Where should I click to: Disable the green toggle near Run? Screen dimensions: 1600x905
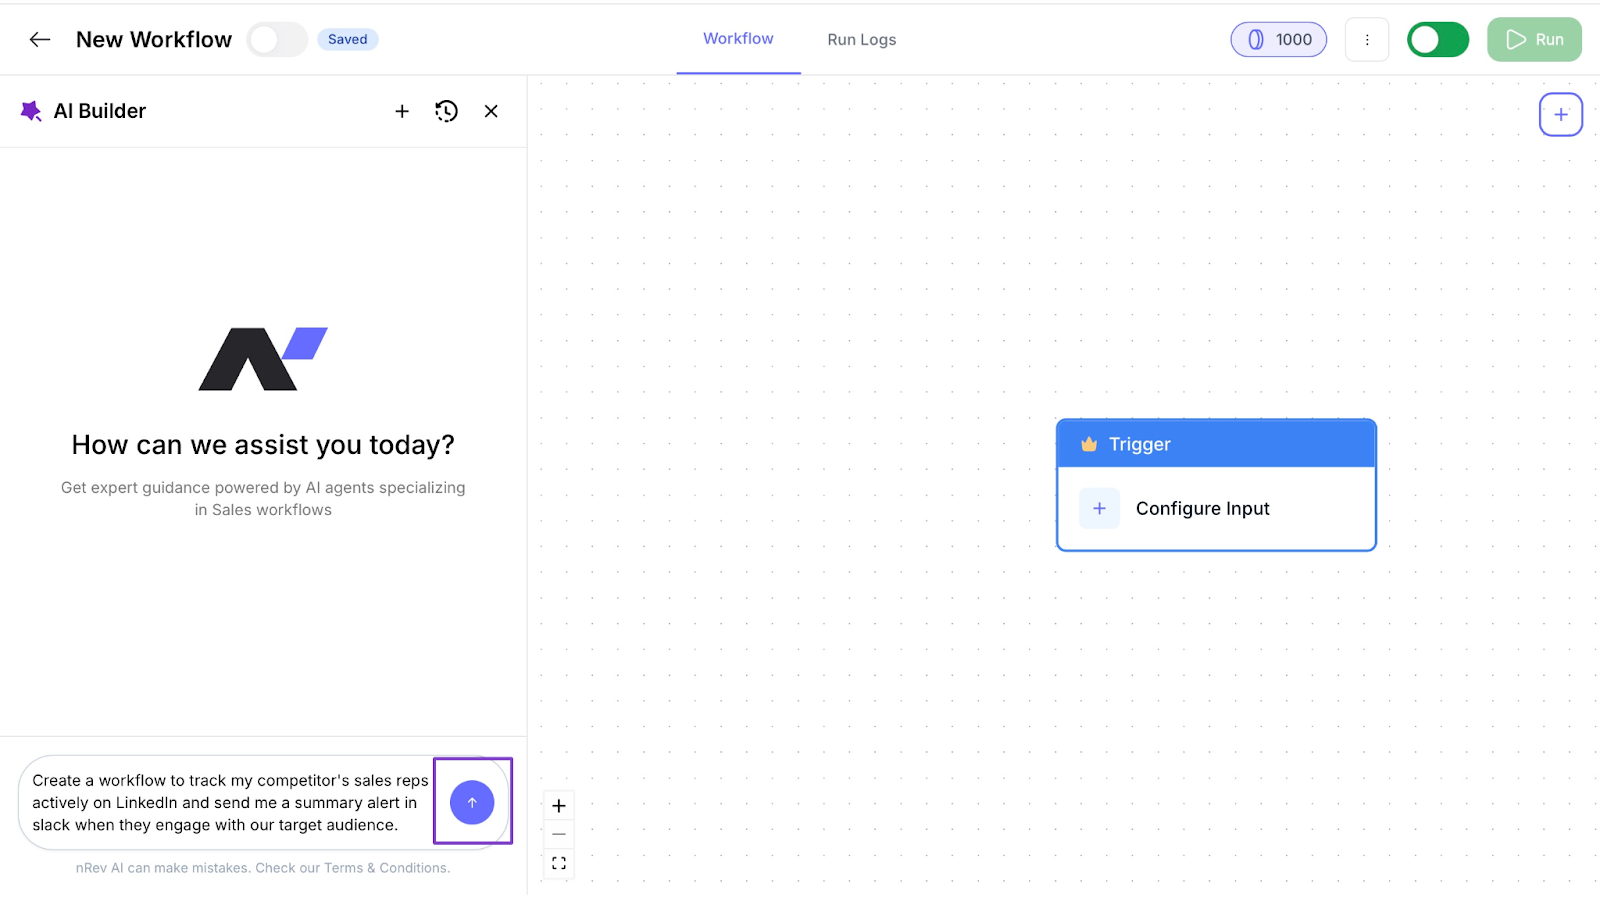1437,39
